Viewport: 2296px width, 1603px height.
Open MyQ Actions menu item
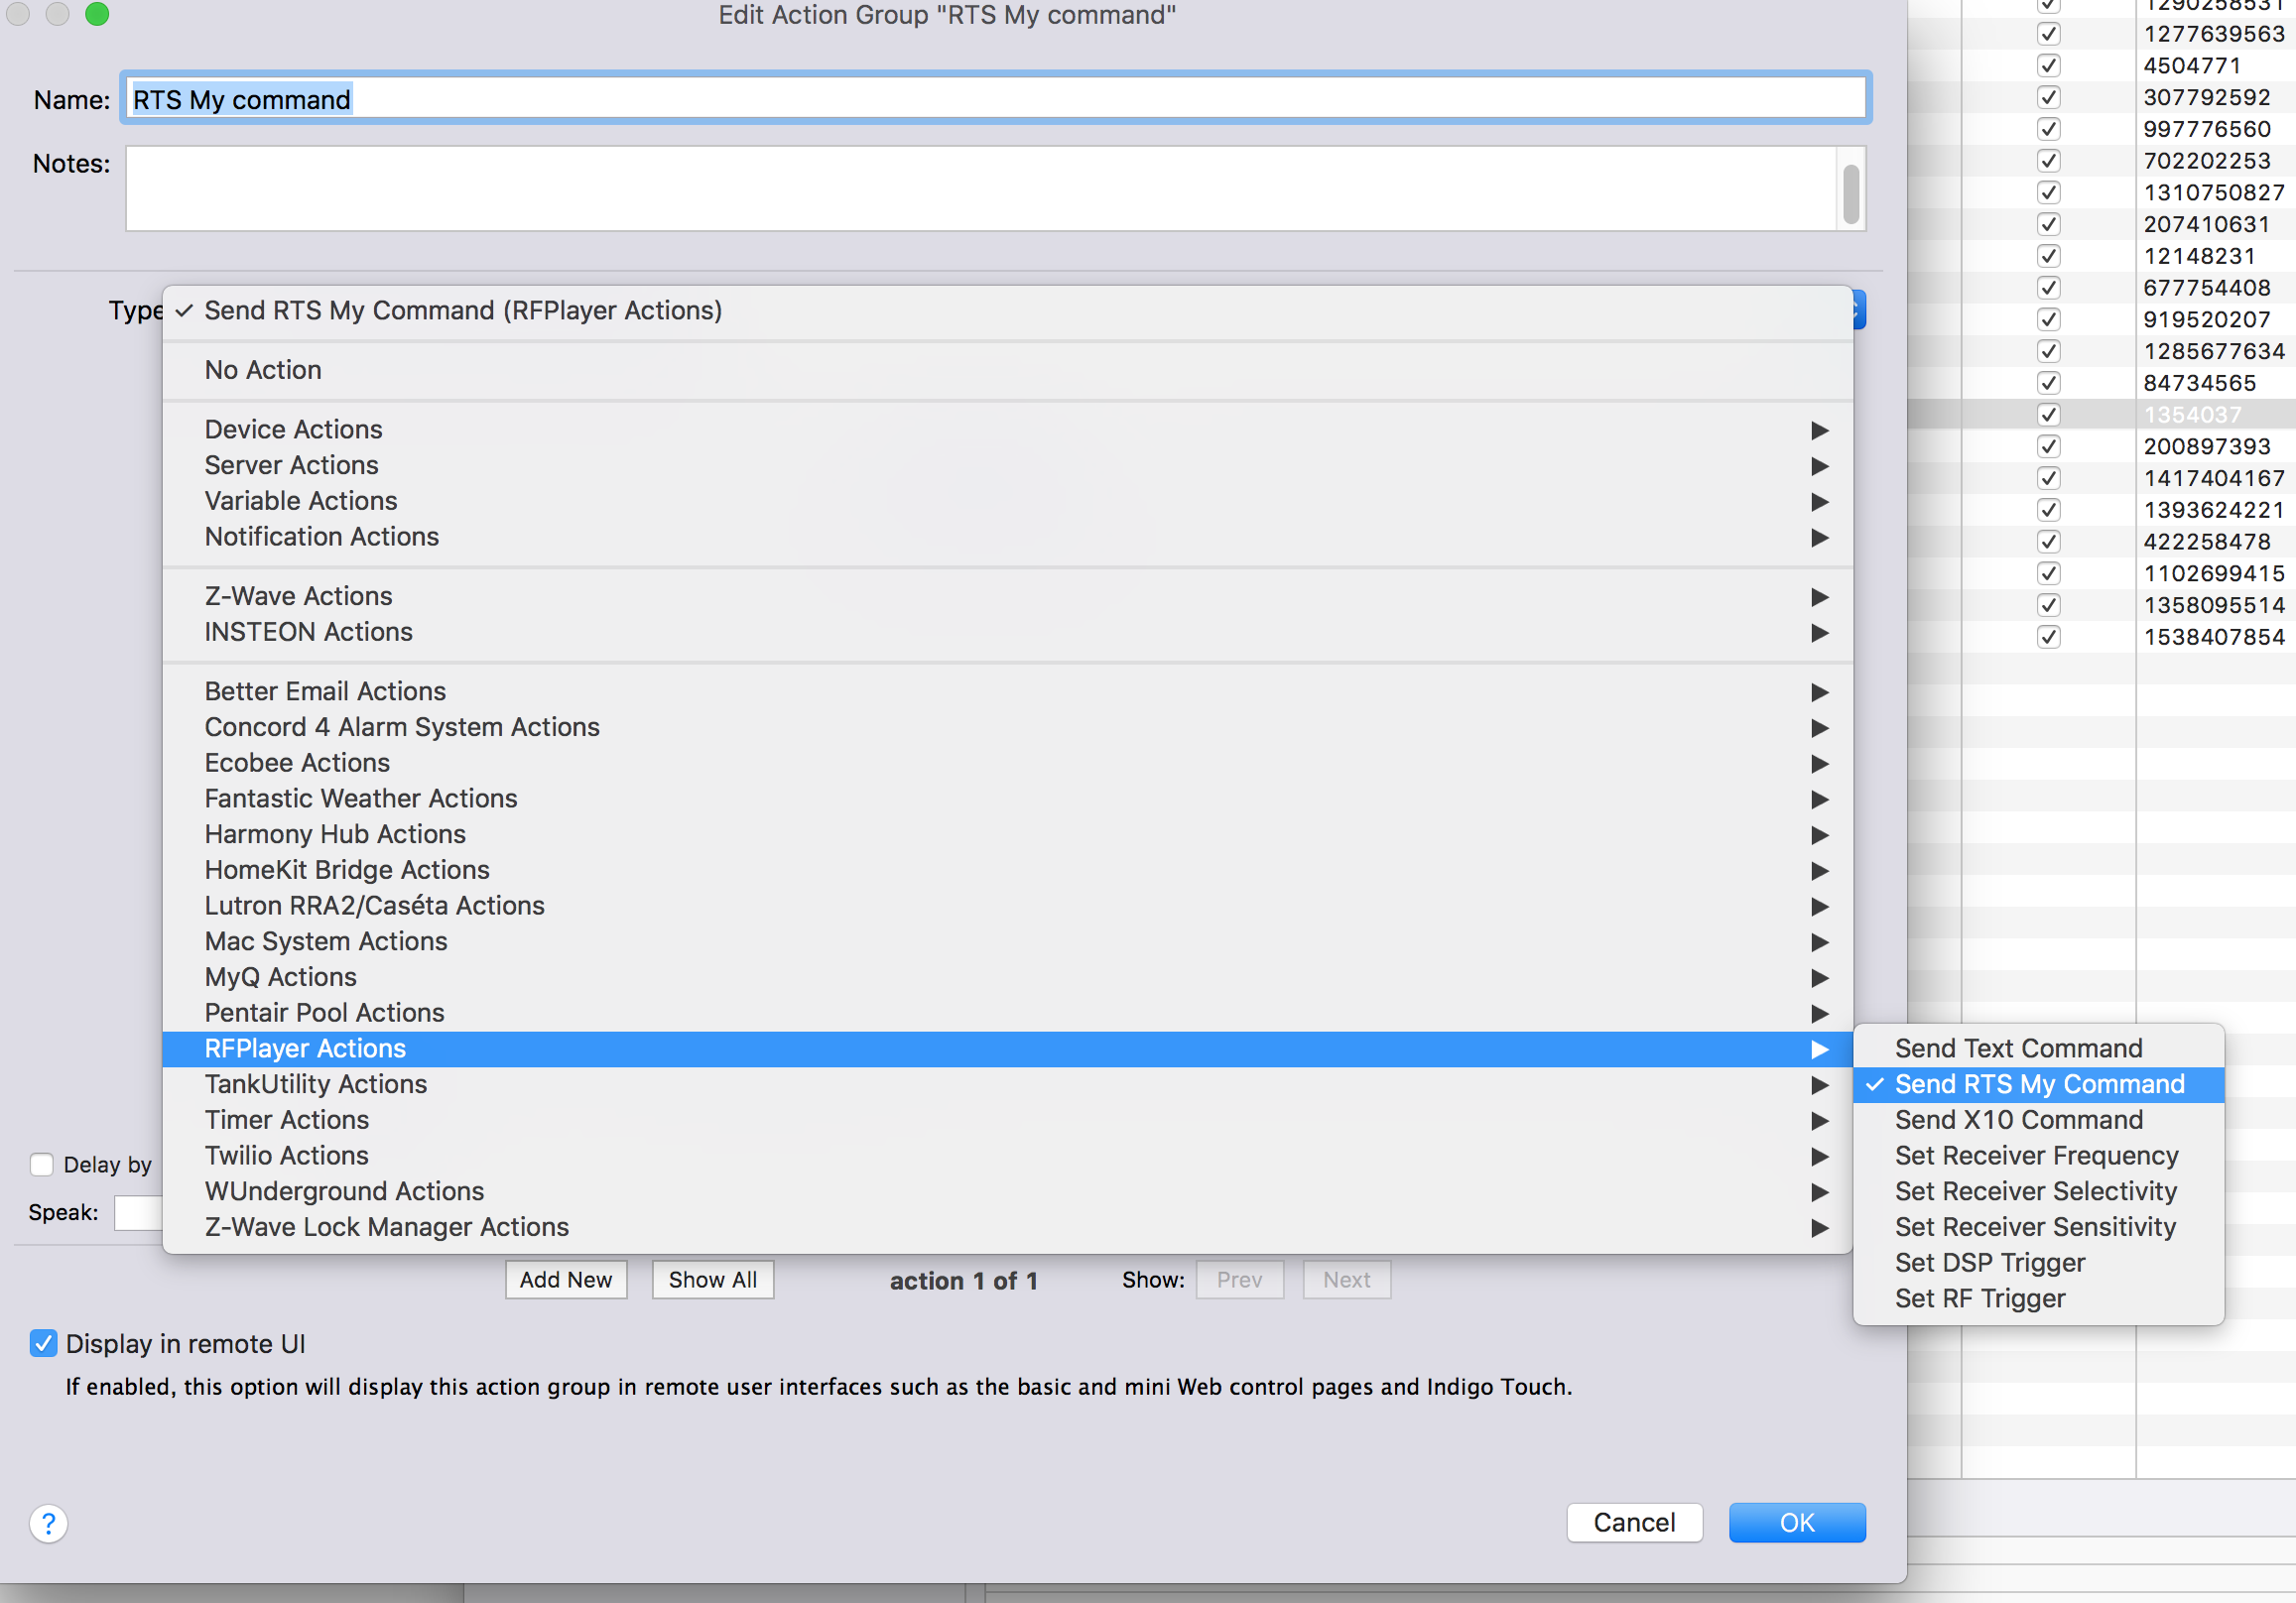point(1008,977)
